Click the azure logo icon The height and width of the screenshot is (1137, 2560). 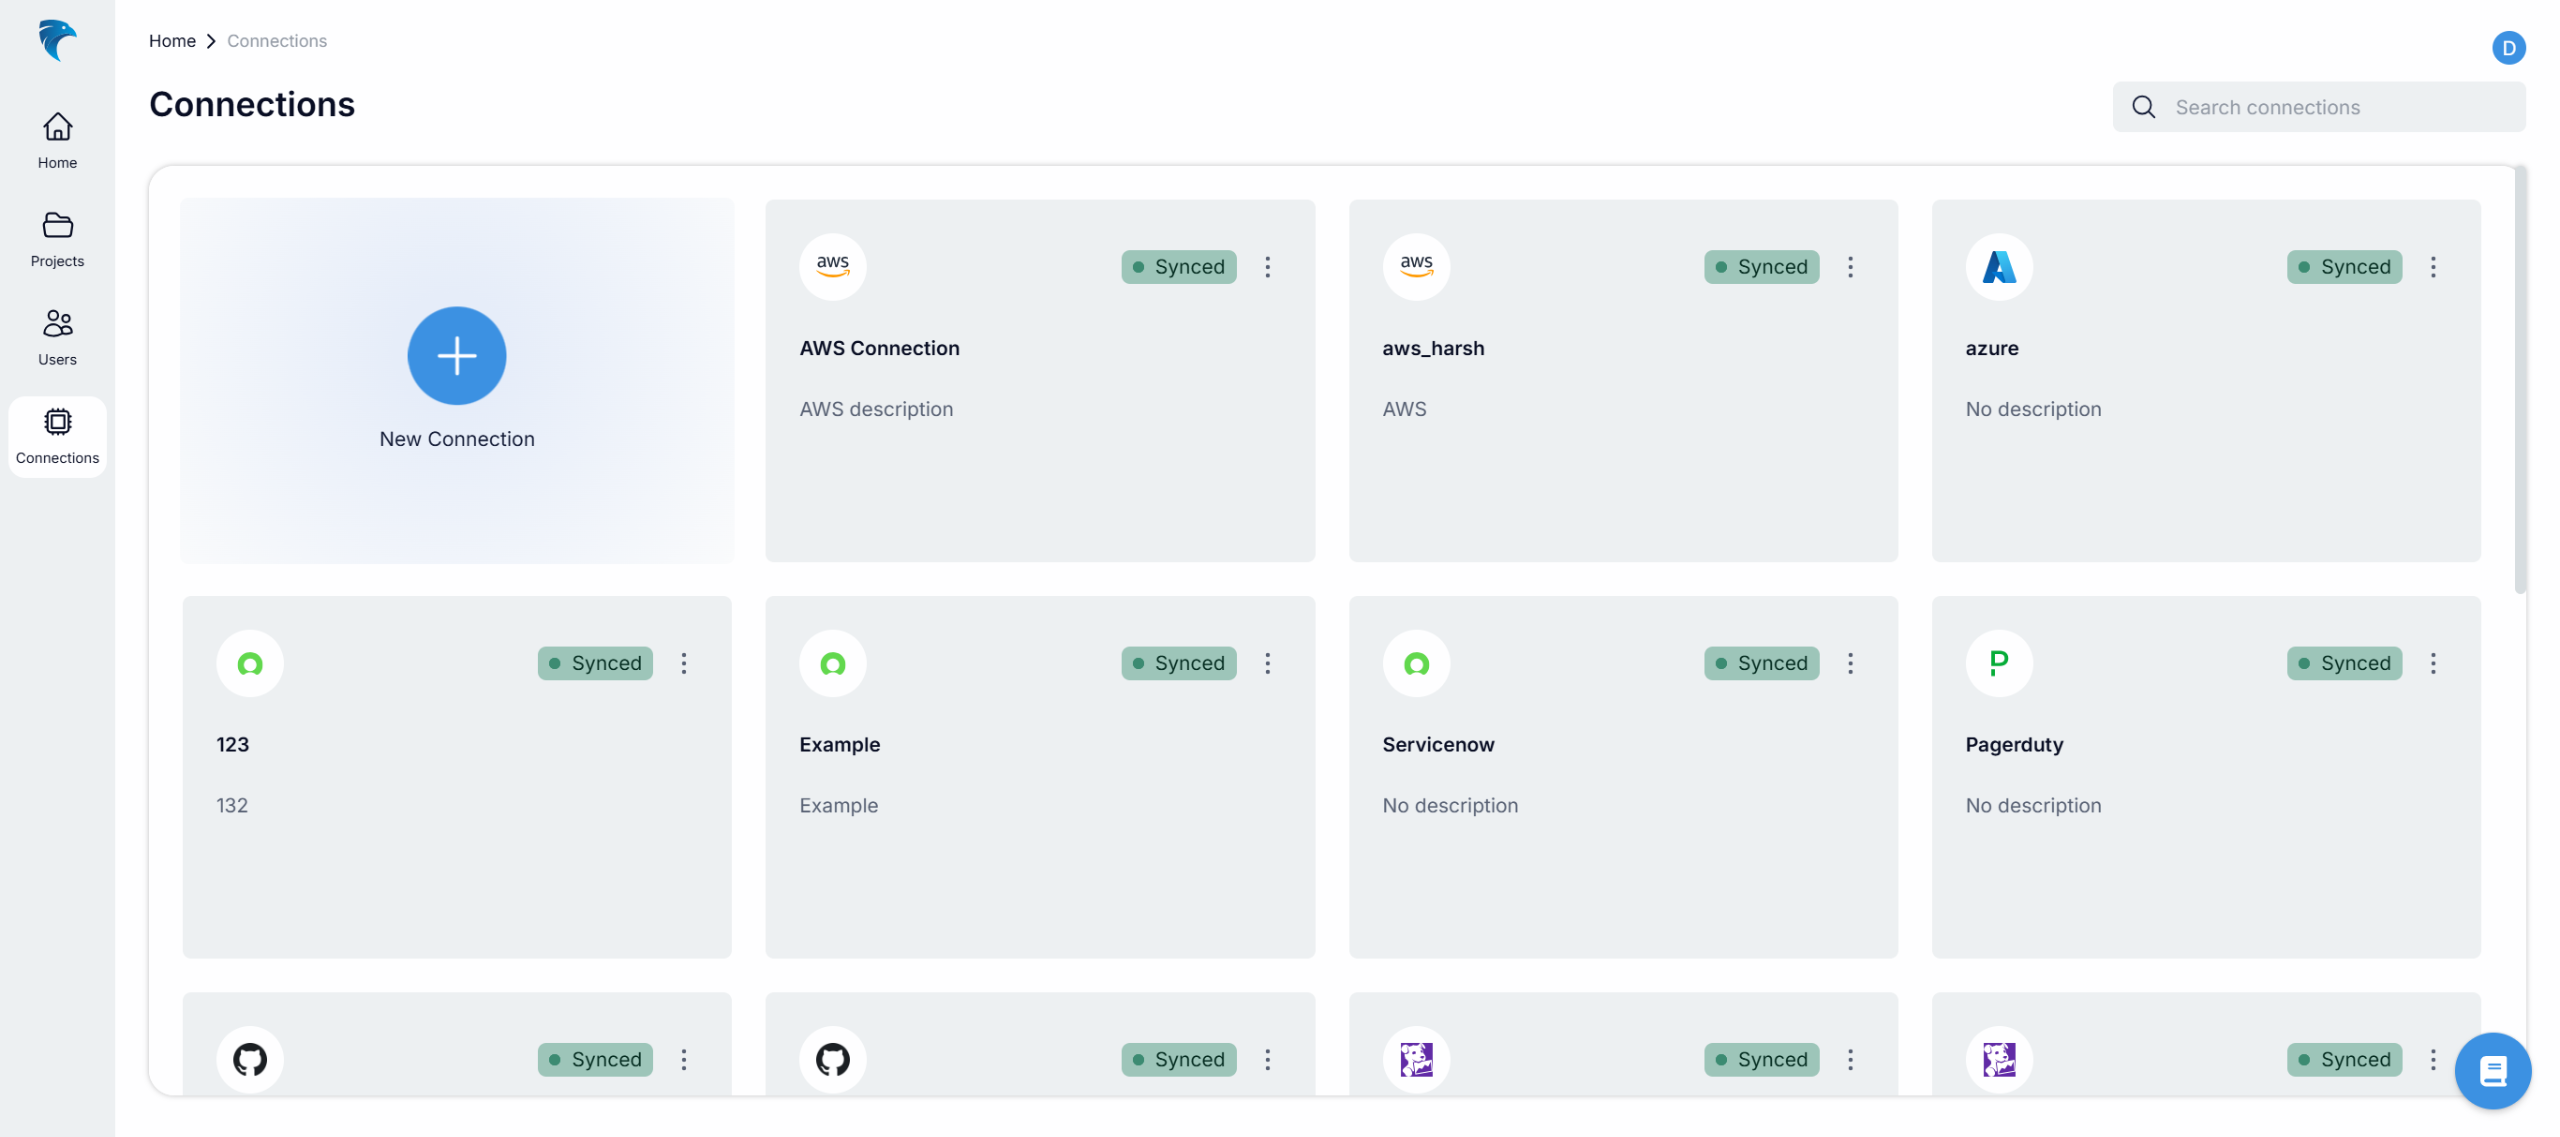(x=1998, y=267)
